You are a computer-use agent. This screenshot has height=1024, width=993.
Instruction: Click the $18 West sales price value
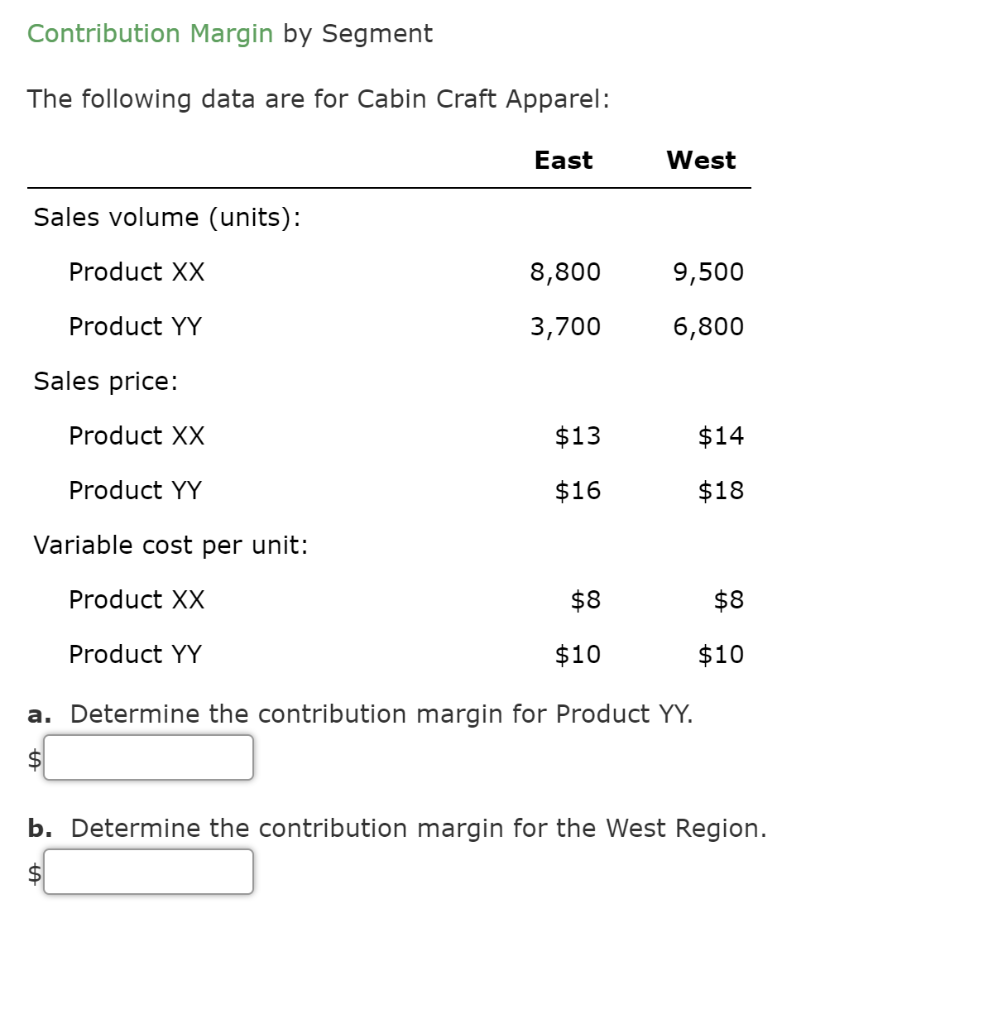[x=723, y=490]
